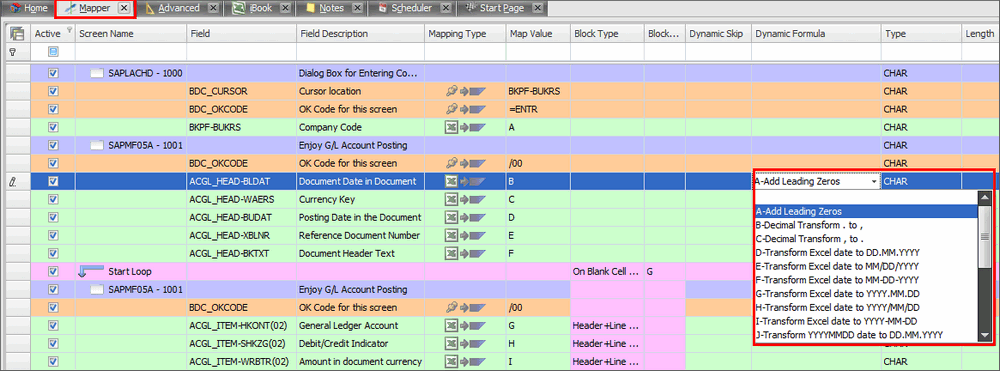Click the fixed-value mapping icon for BDC_CURSOR row
The height and width of the screenshot is (371, 1000).
[465, 91]
